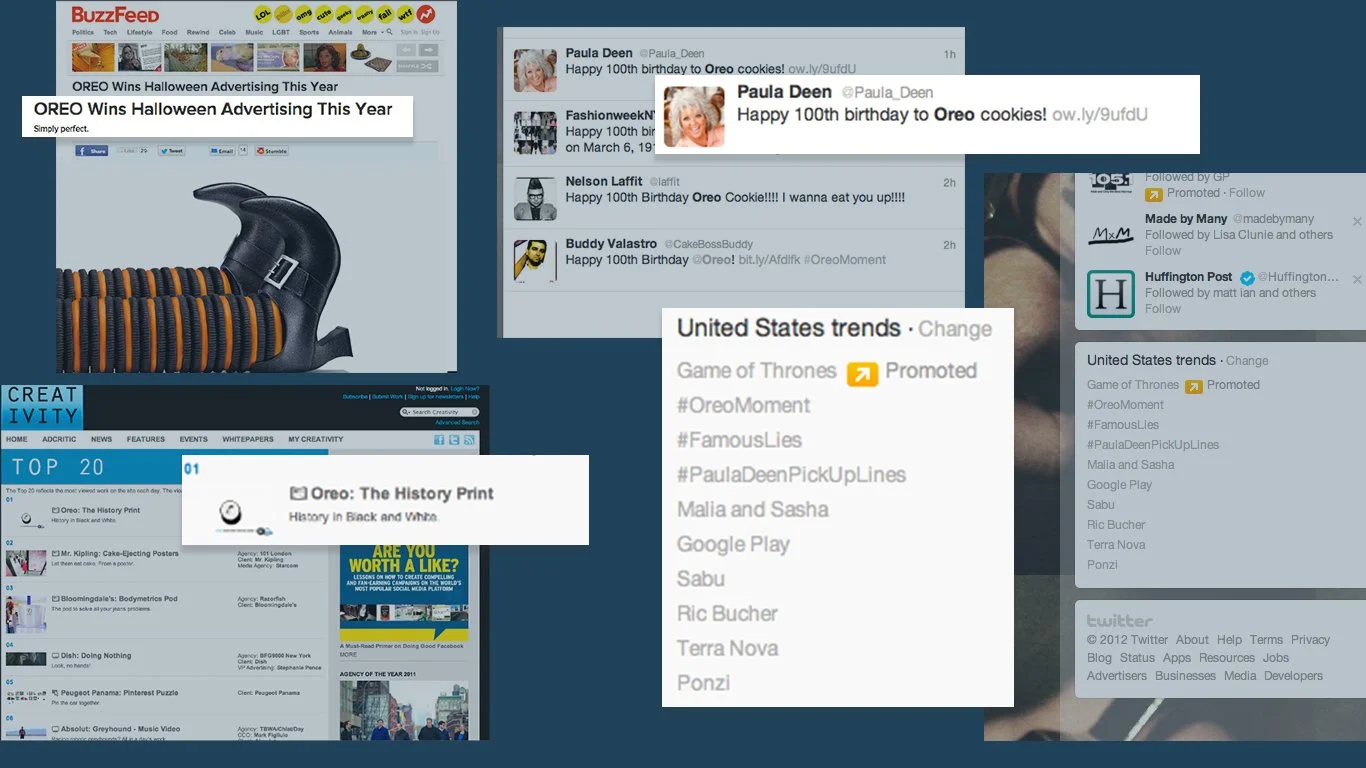Click the Huffington Post avatar on Twitter
This screenshot has width=1366, height=768.
coord(1111,294)
